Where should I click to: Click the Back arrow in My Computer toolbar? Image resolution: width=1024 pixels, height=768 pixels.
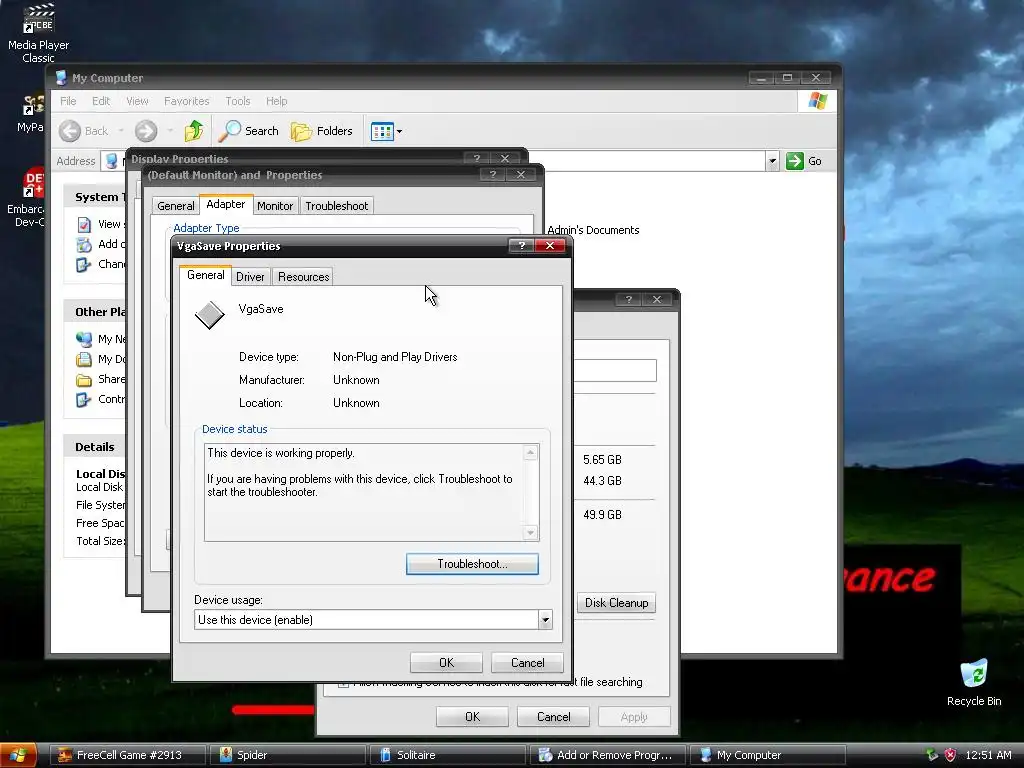(70, 131)
